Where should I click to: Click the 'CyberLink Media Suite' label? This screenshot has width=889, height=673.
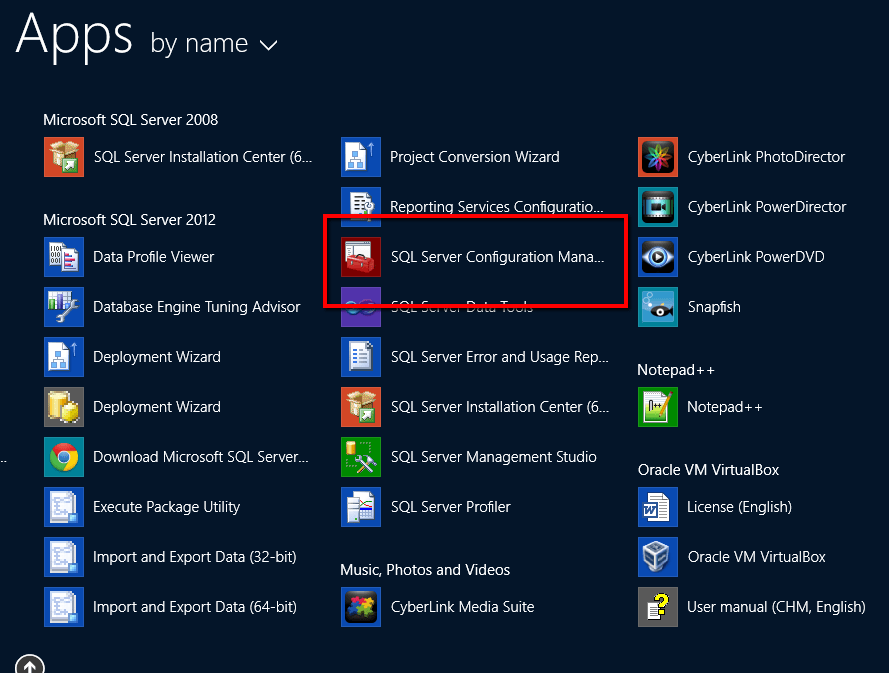462,607
